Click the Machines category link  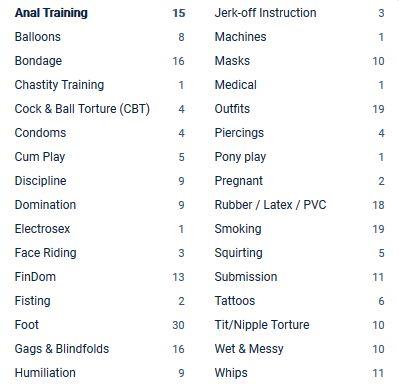click(x=241, y=37)
